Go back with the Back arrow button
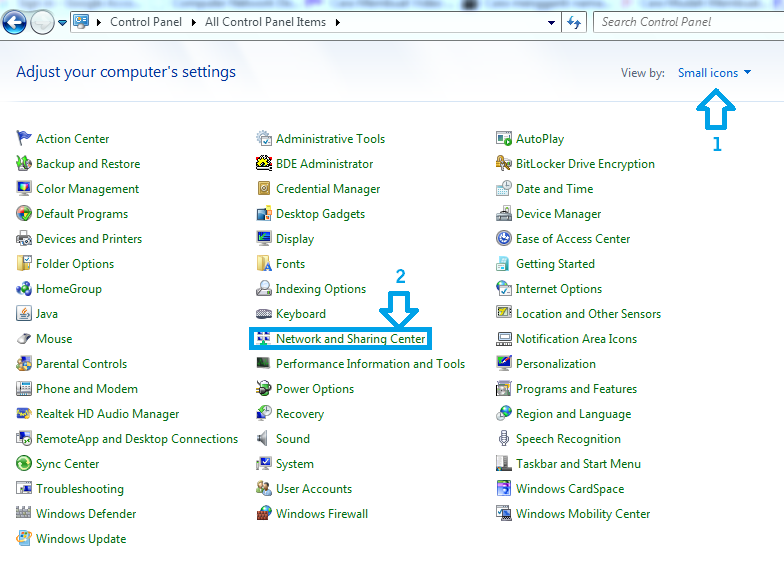 coord(14,22)
